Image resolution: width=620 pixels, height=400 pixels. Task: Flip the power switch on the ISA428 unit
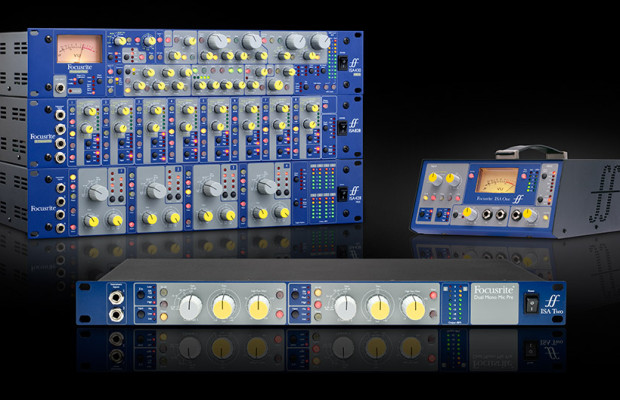click(x=343, y=193)
